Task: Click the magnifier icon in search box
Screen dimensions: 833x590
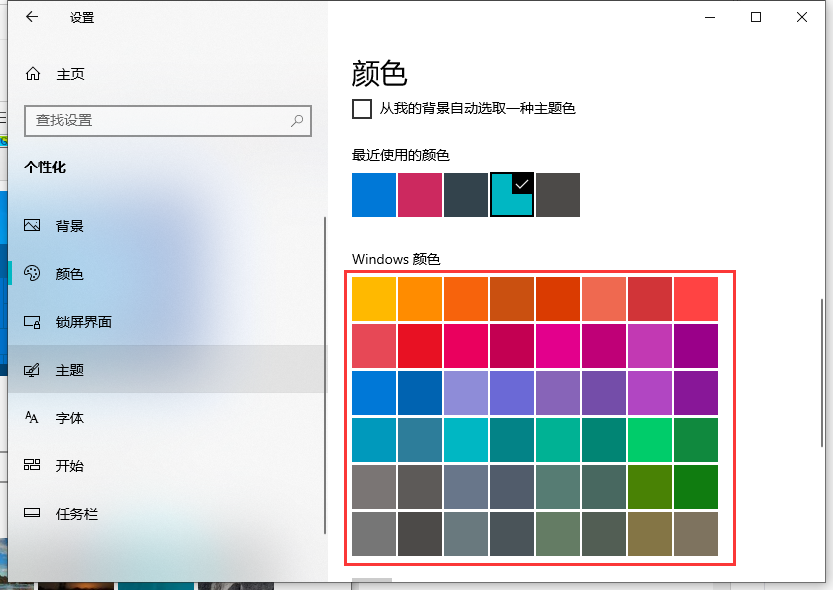Action: (x=296, y=120)
